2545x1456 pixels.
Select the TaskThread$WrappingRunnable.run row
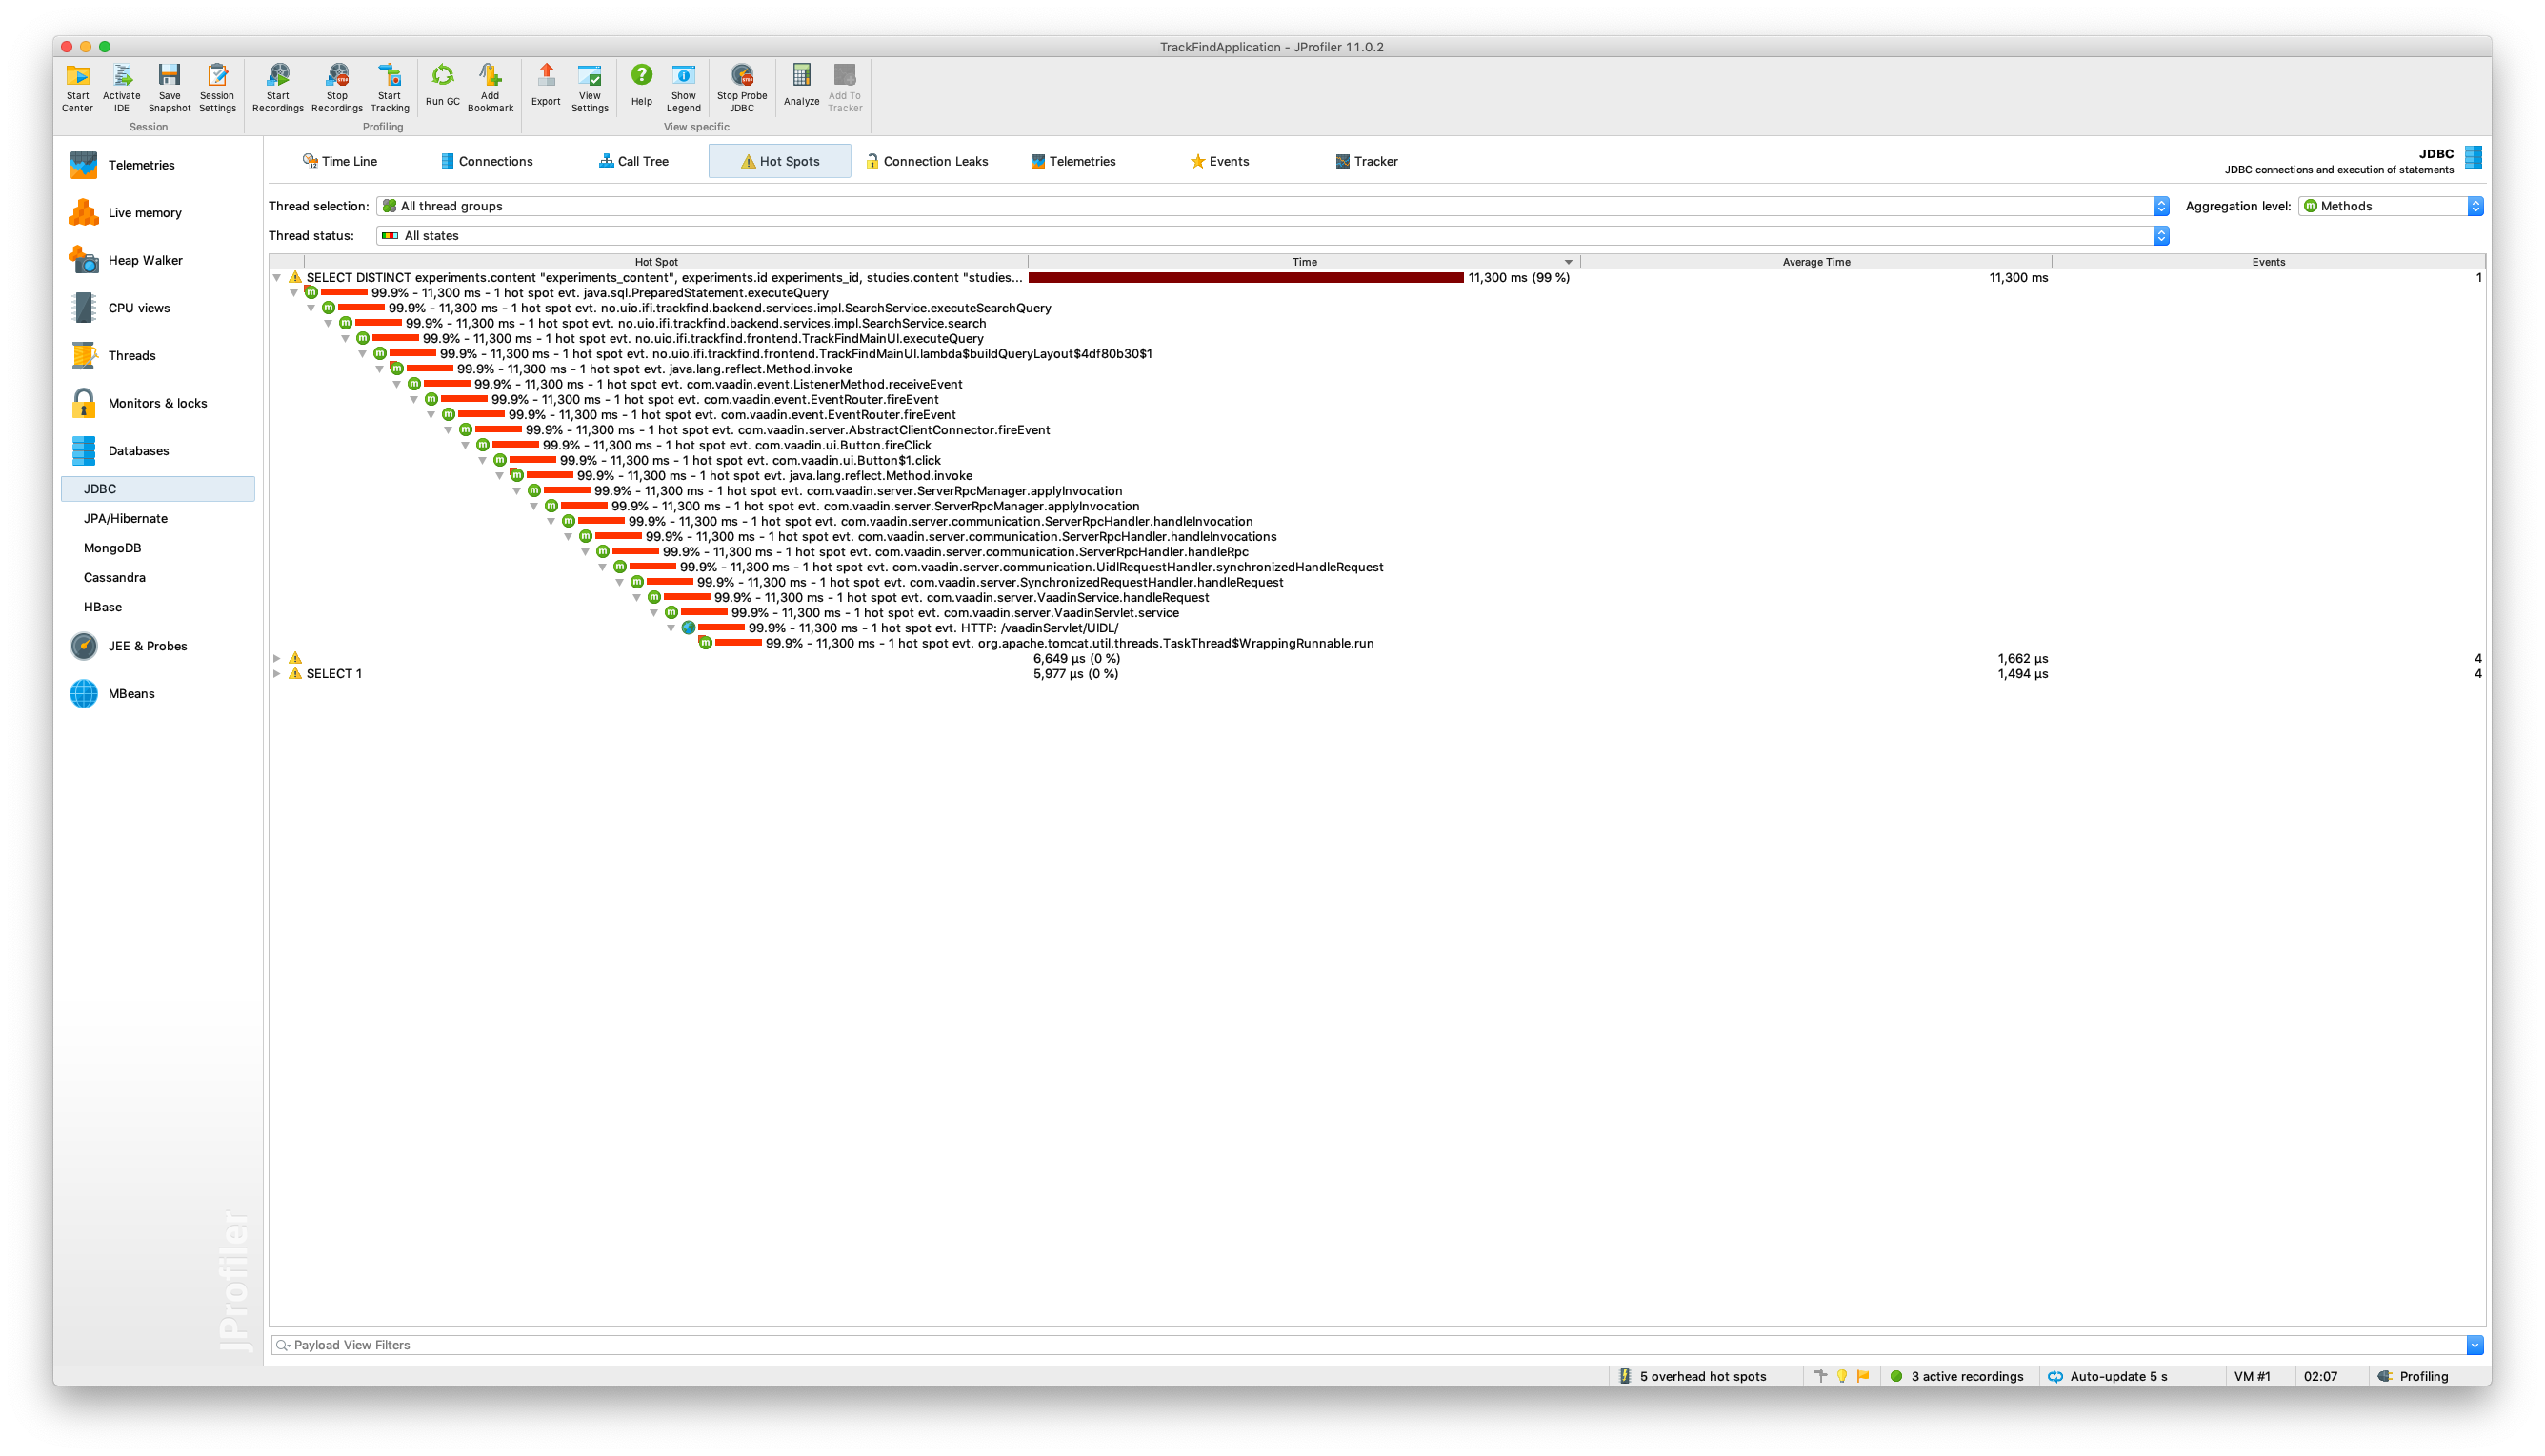click(1035, 643)
